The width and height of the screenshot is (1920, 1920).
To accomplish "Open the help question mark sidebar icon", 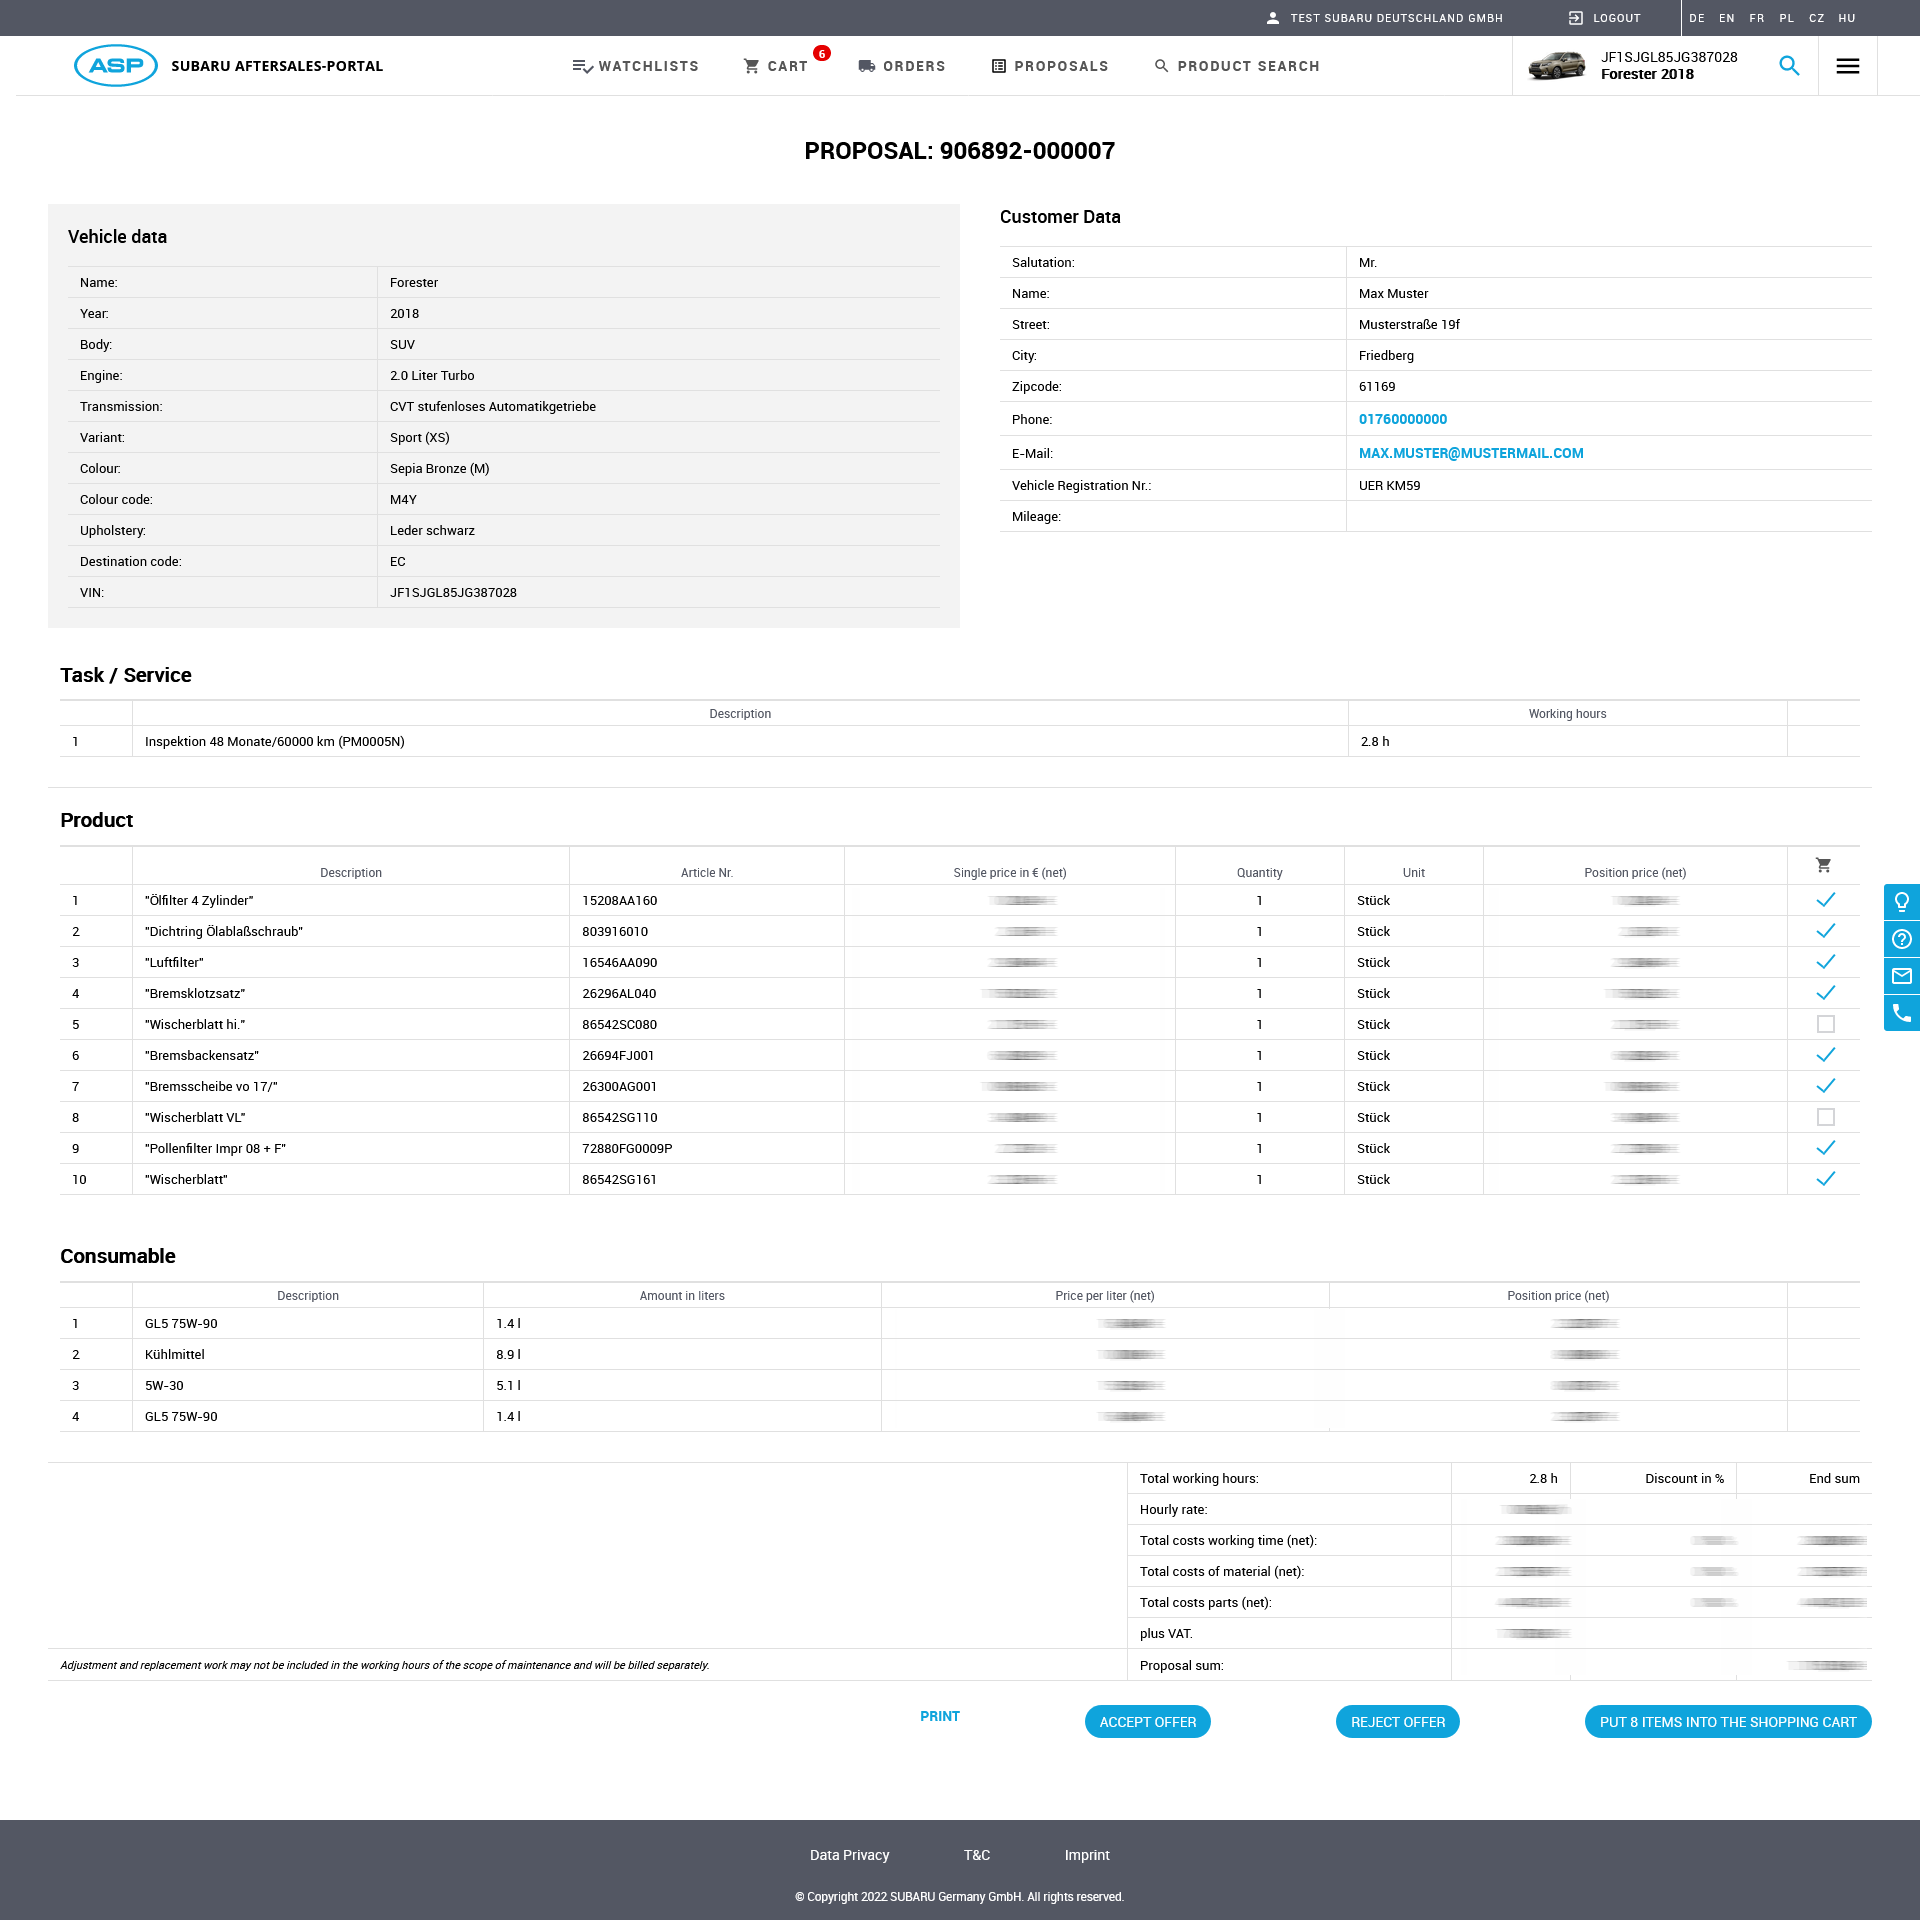I will (1901, 939).
